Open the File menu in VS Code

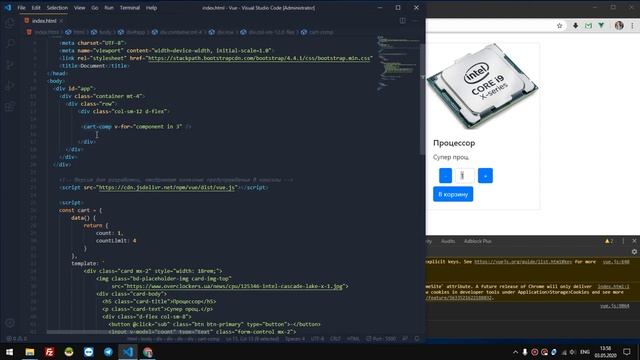click(x=21, y=8)
